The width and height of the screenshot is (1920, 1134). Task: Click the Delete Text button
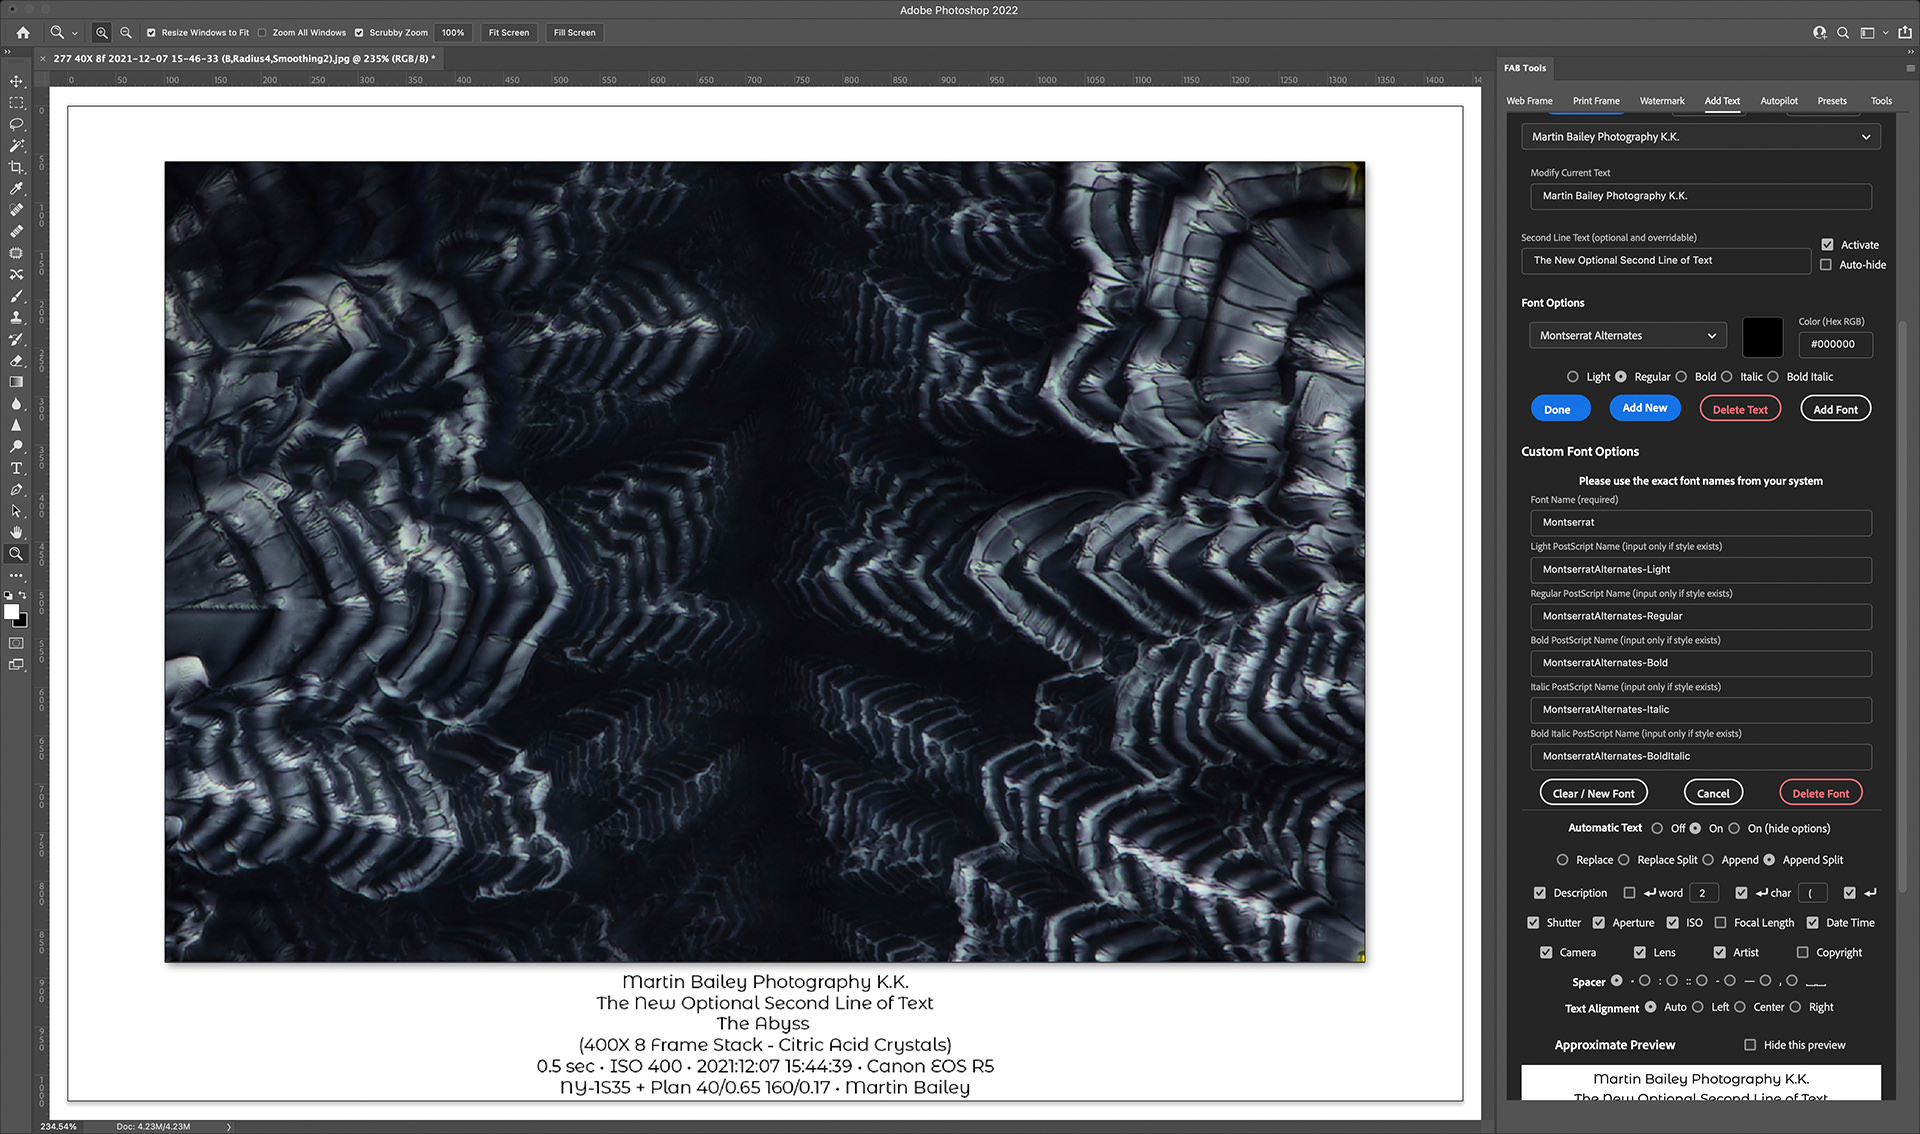click(1739, 409)
